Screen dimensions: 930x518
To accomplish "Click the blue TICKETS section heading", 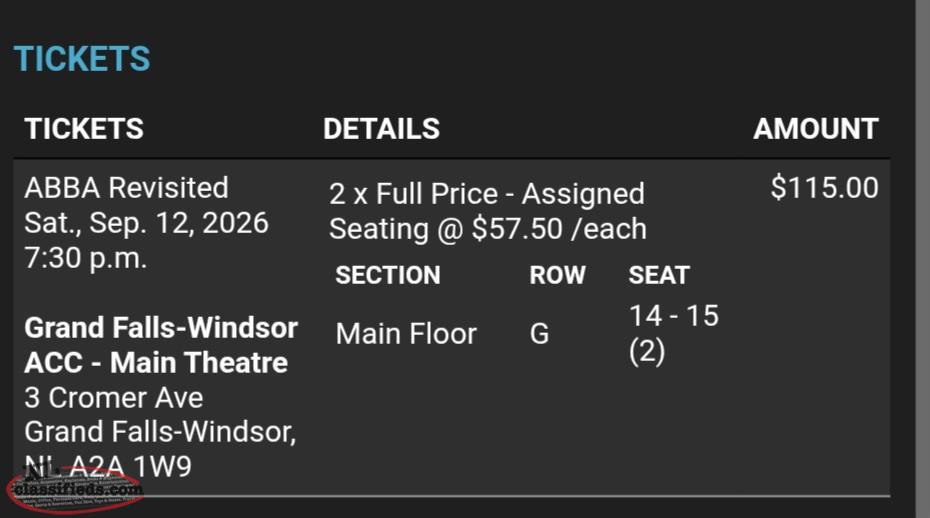I will coord(82,59).
